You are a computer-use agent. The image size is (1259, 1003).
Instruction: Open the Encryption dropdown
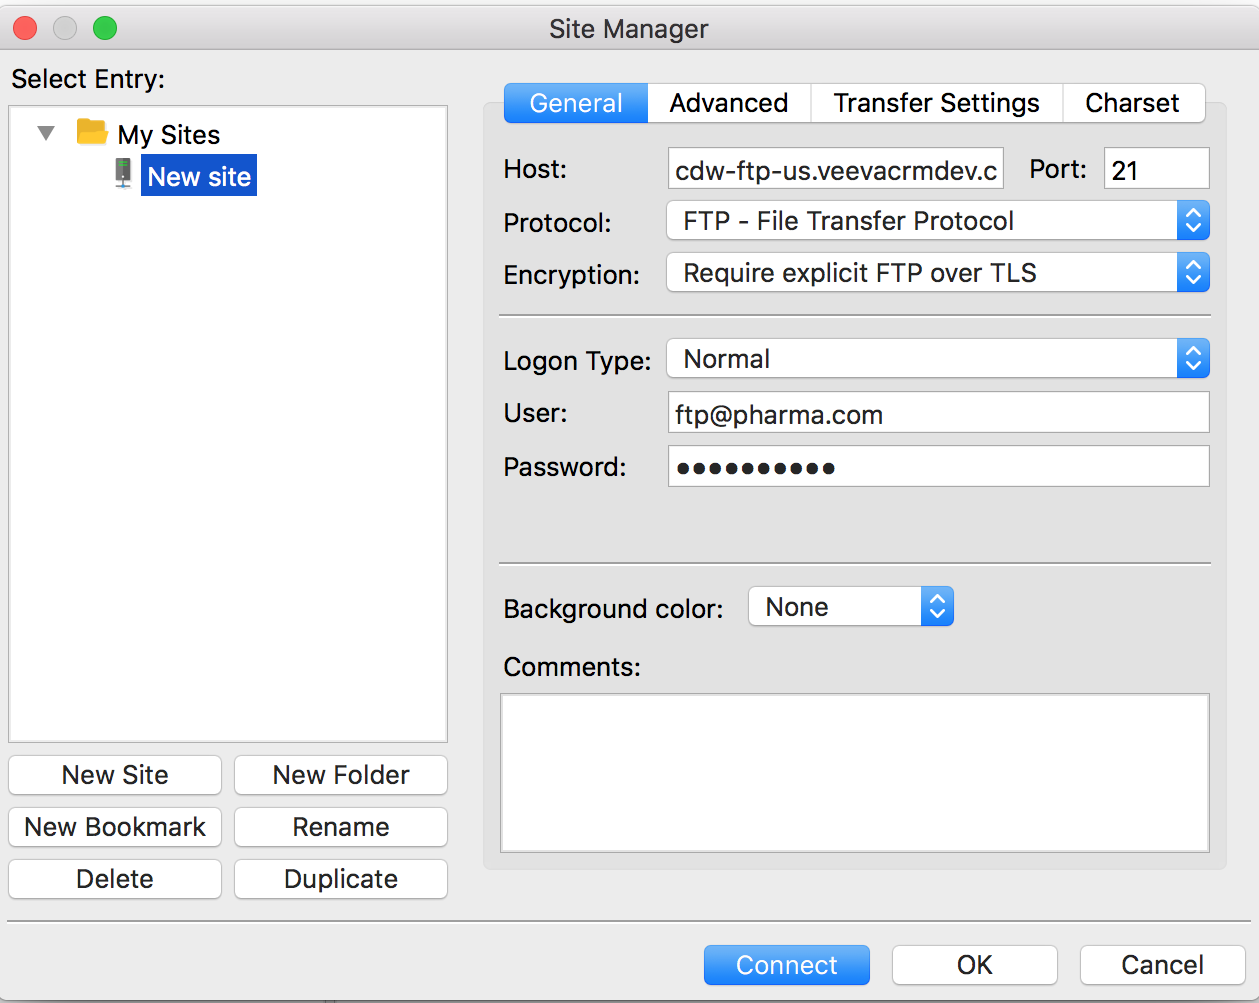click(x=937, y=273)
